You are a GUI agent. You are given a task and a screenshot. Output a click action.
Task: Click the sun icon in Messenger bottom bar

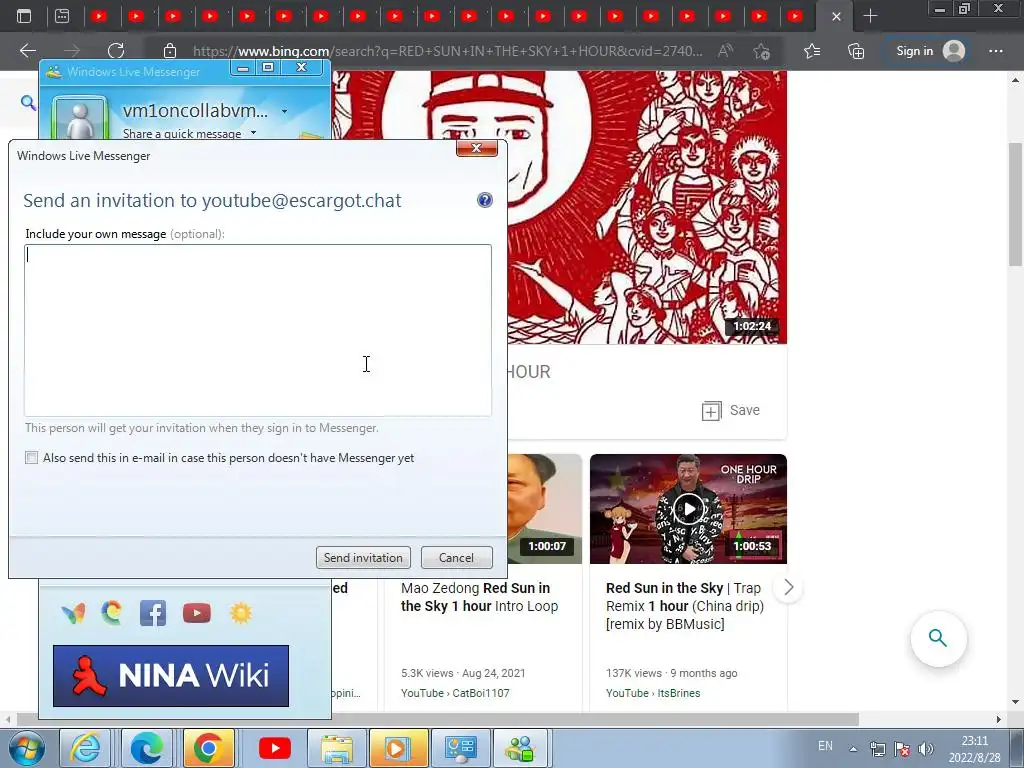coord(240,613)
